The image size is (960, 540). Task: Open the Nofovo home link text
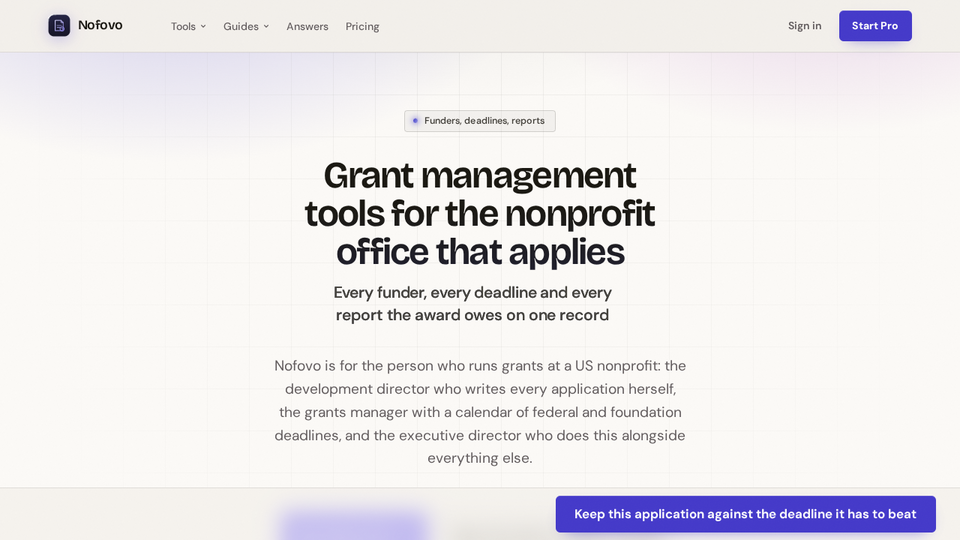[100, 25]
